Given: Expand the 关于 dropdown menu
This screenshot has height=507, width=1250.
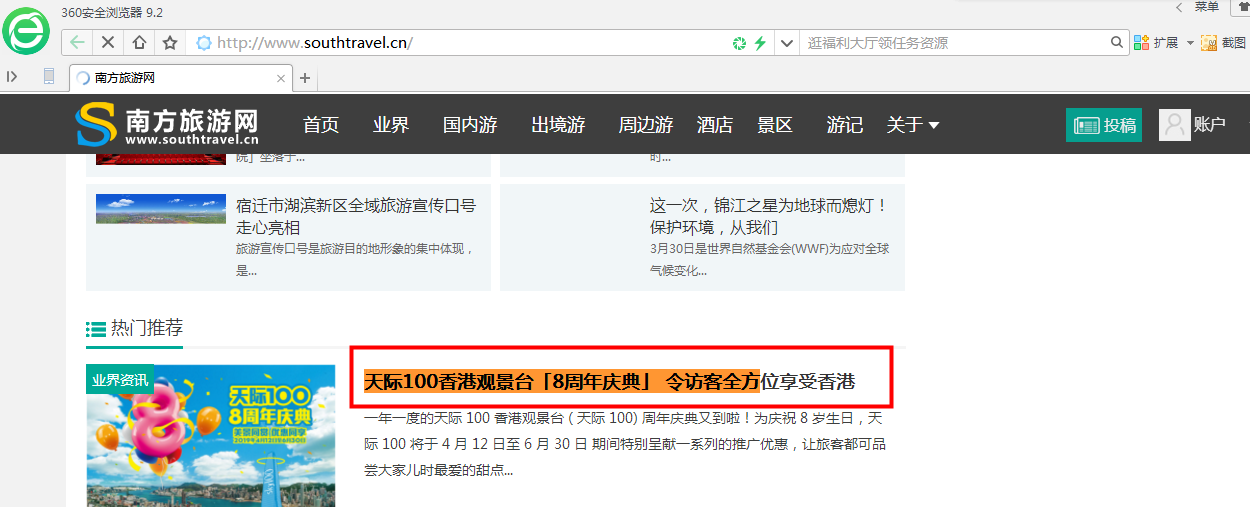Looking at the screenshot, I should [x=913, y=125].
